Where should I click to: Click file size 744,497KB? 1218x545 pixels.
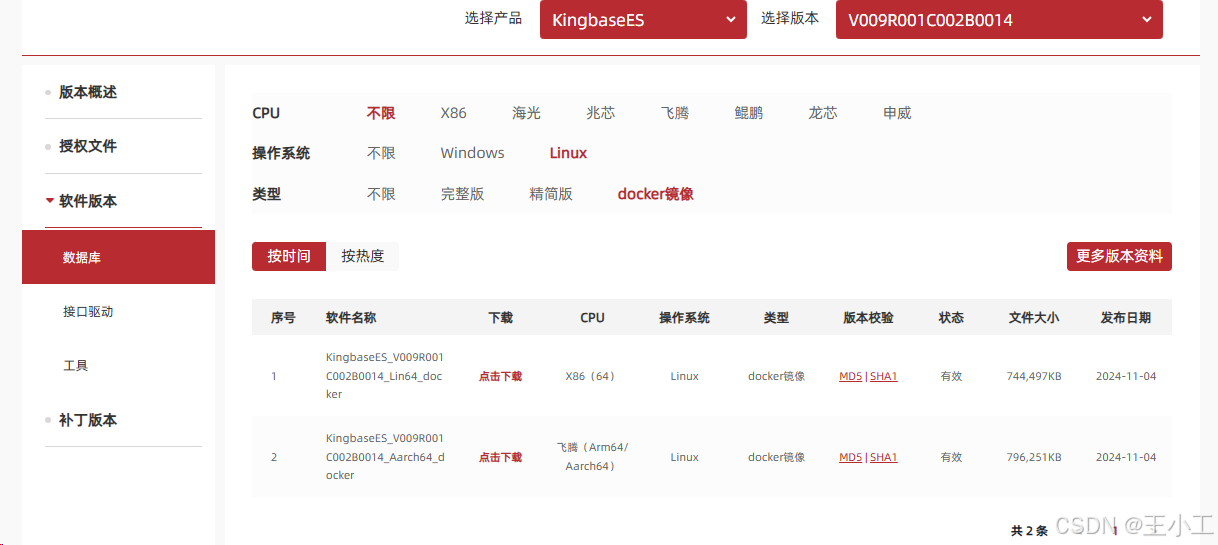coord(1034,376)
